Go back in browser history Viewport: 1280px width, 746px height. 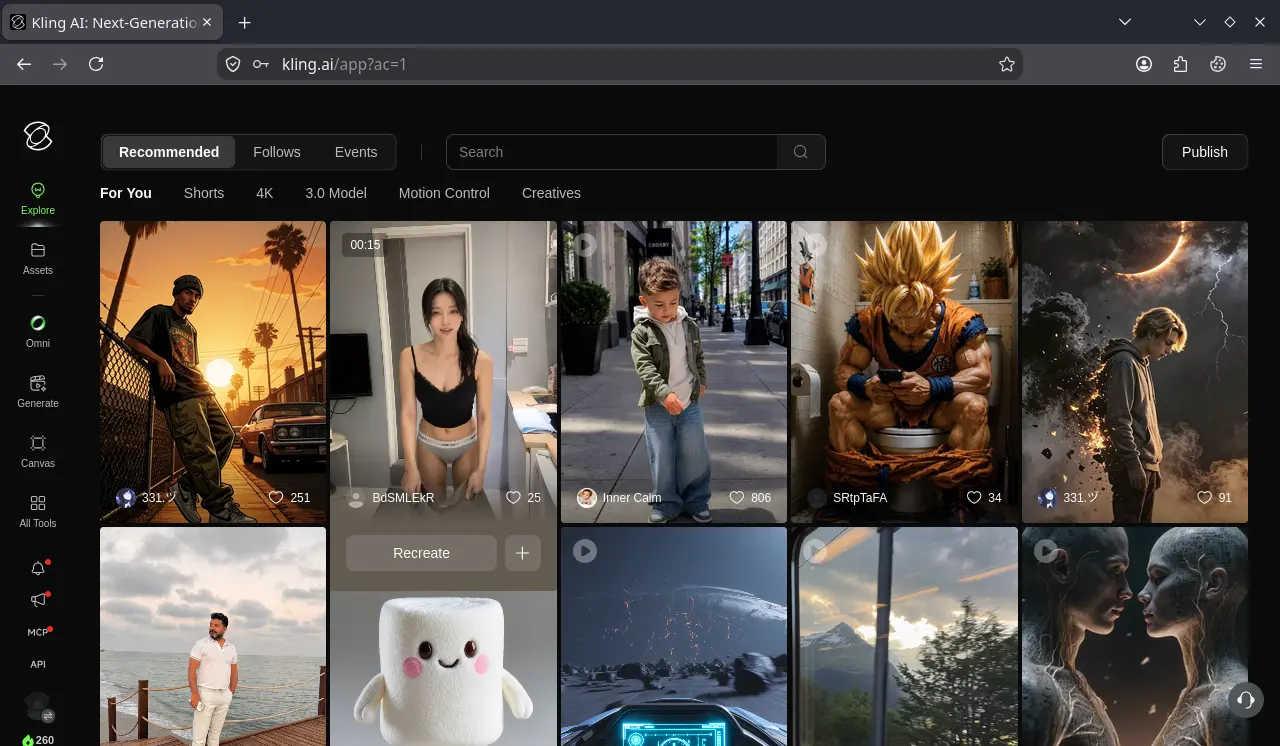tap(24, 64)
